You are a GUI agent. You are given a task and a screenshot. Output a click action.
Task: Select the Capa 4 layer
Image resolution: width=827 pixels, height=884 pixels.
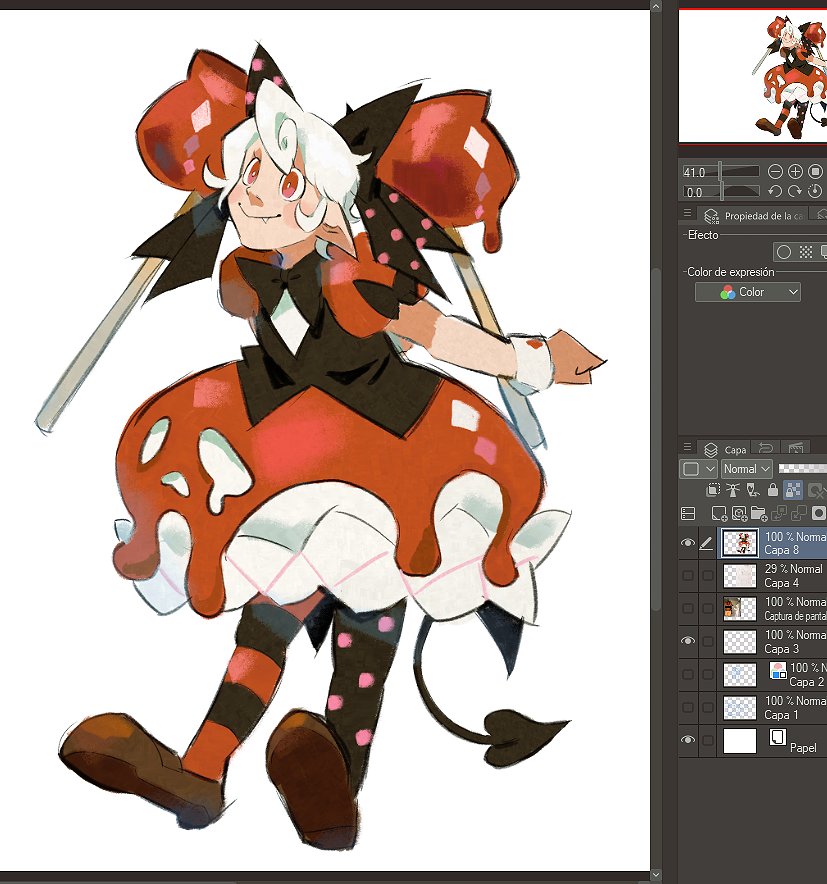(773, 576)
